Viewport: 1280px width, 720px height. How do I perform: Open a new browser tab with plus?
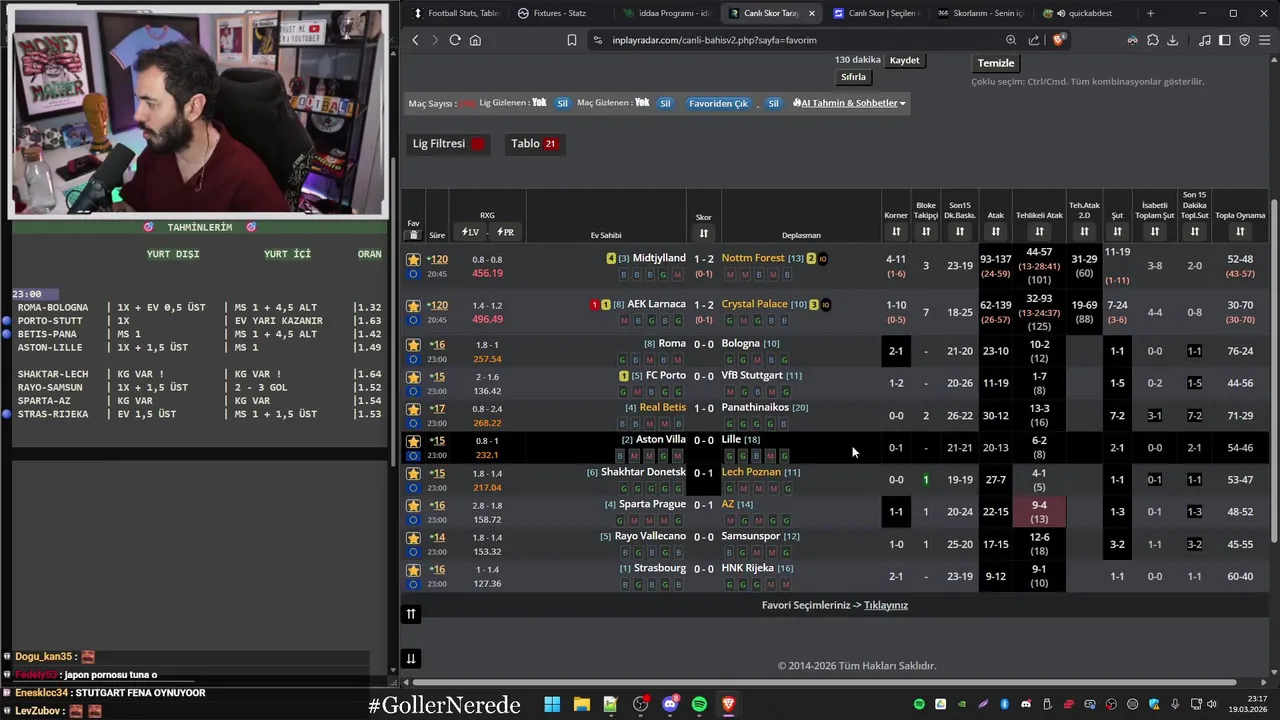pyautogui.click(x=1150, y=13)
